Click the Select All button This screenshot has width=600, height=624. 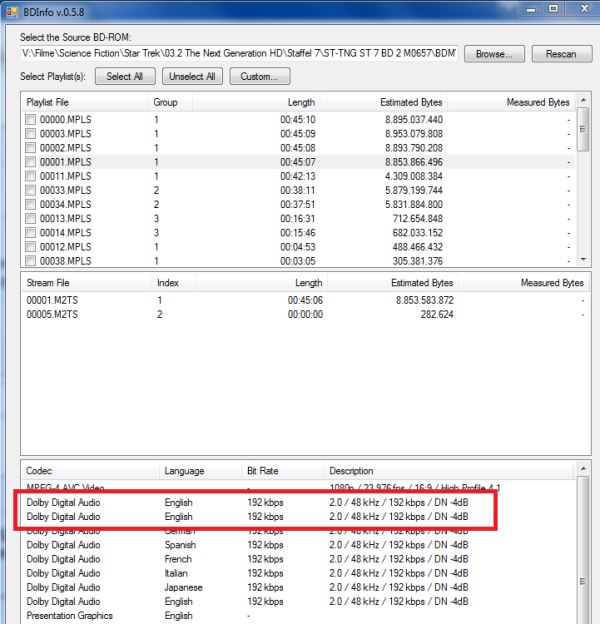point(125,76)
